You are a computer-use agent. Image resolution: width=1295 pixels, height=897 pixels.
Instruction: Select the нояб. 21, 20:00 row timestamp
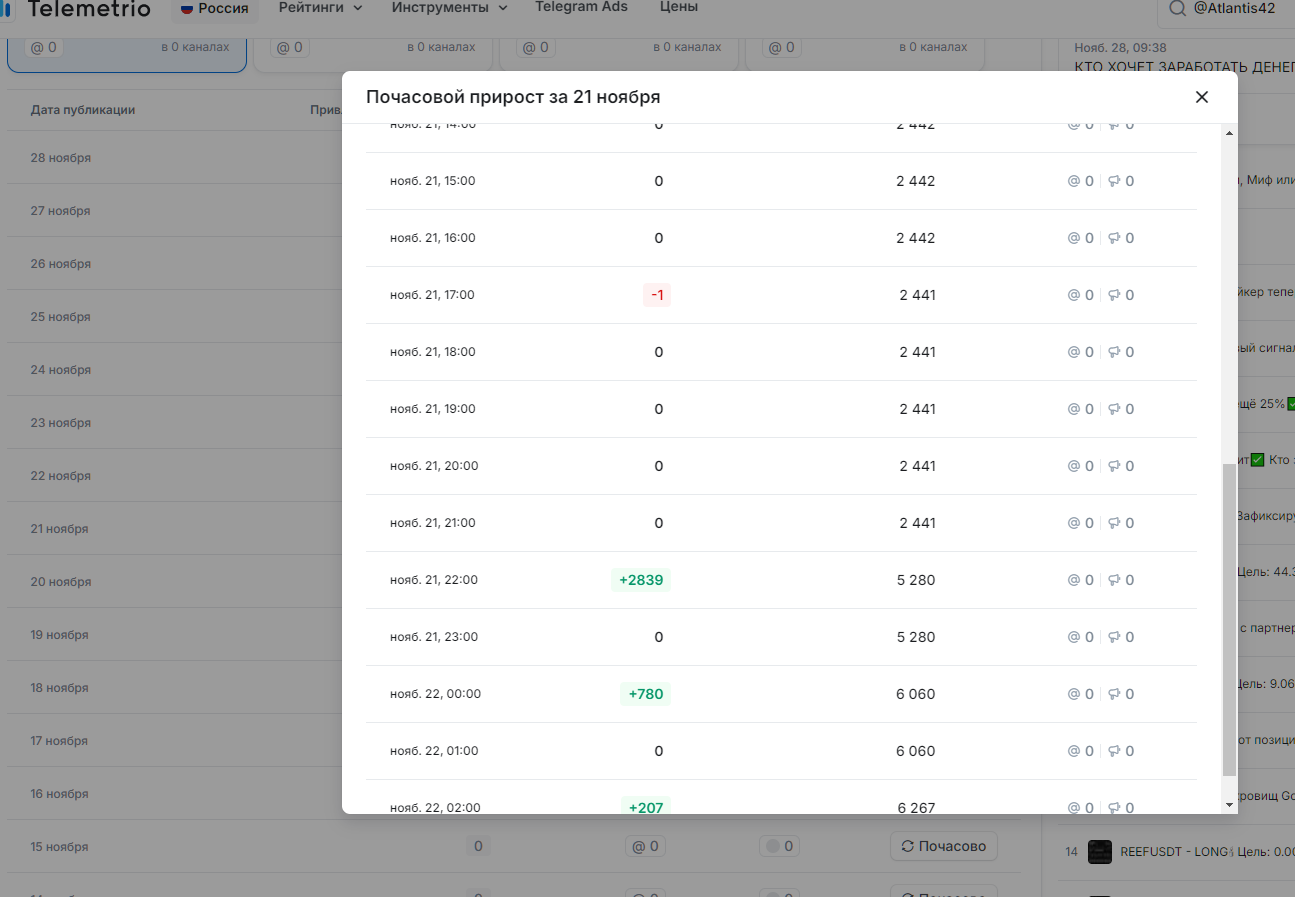tap(434, 466)
